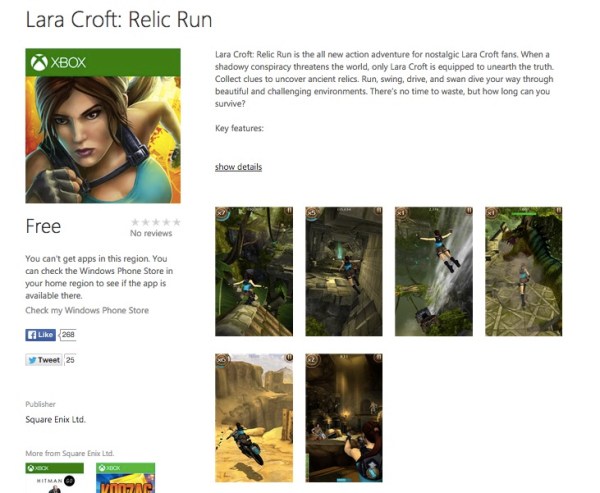Screen dimensions: 600x493
Task: Click the Facebook like count 268
Action: 68,335
